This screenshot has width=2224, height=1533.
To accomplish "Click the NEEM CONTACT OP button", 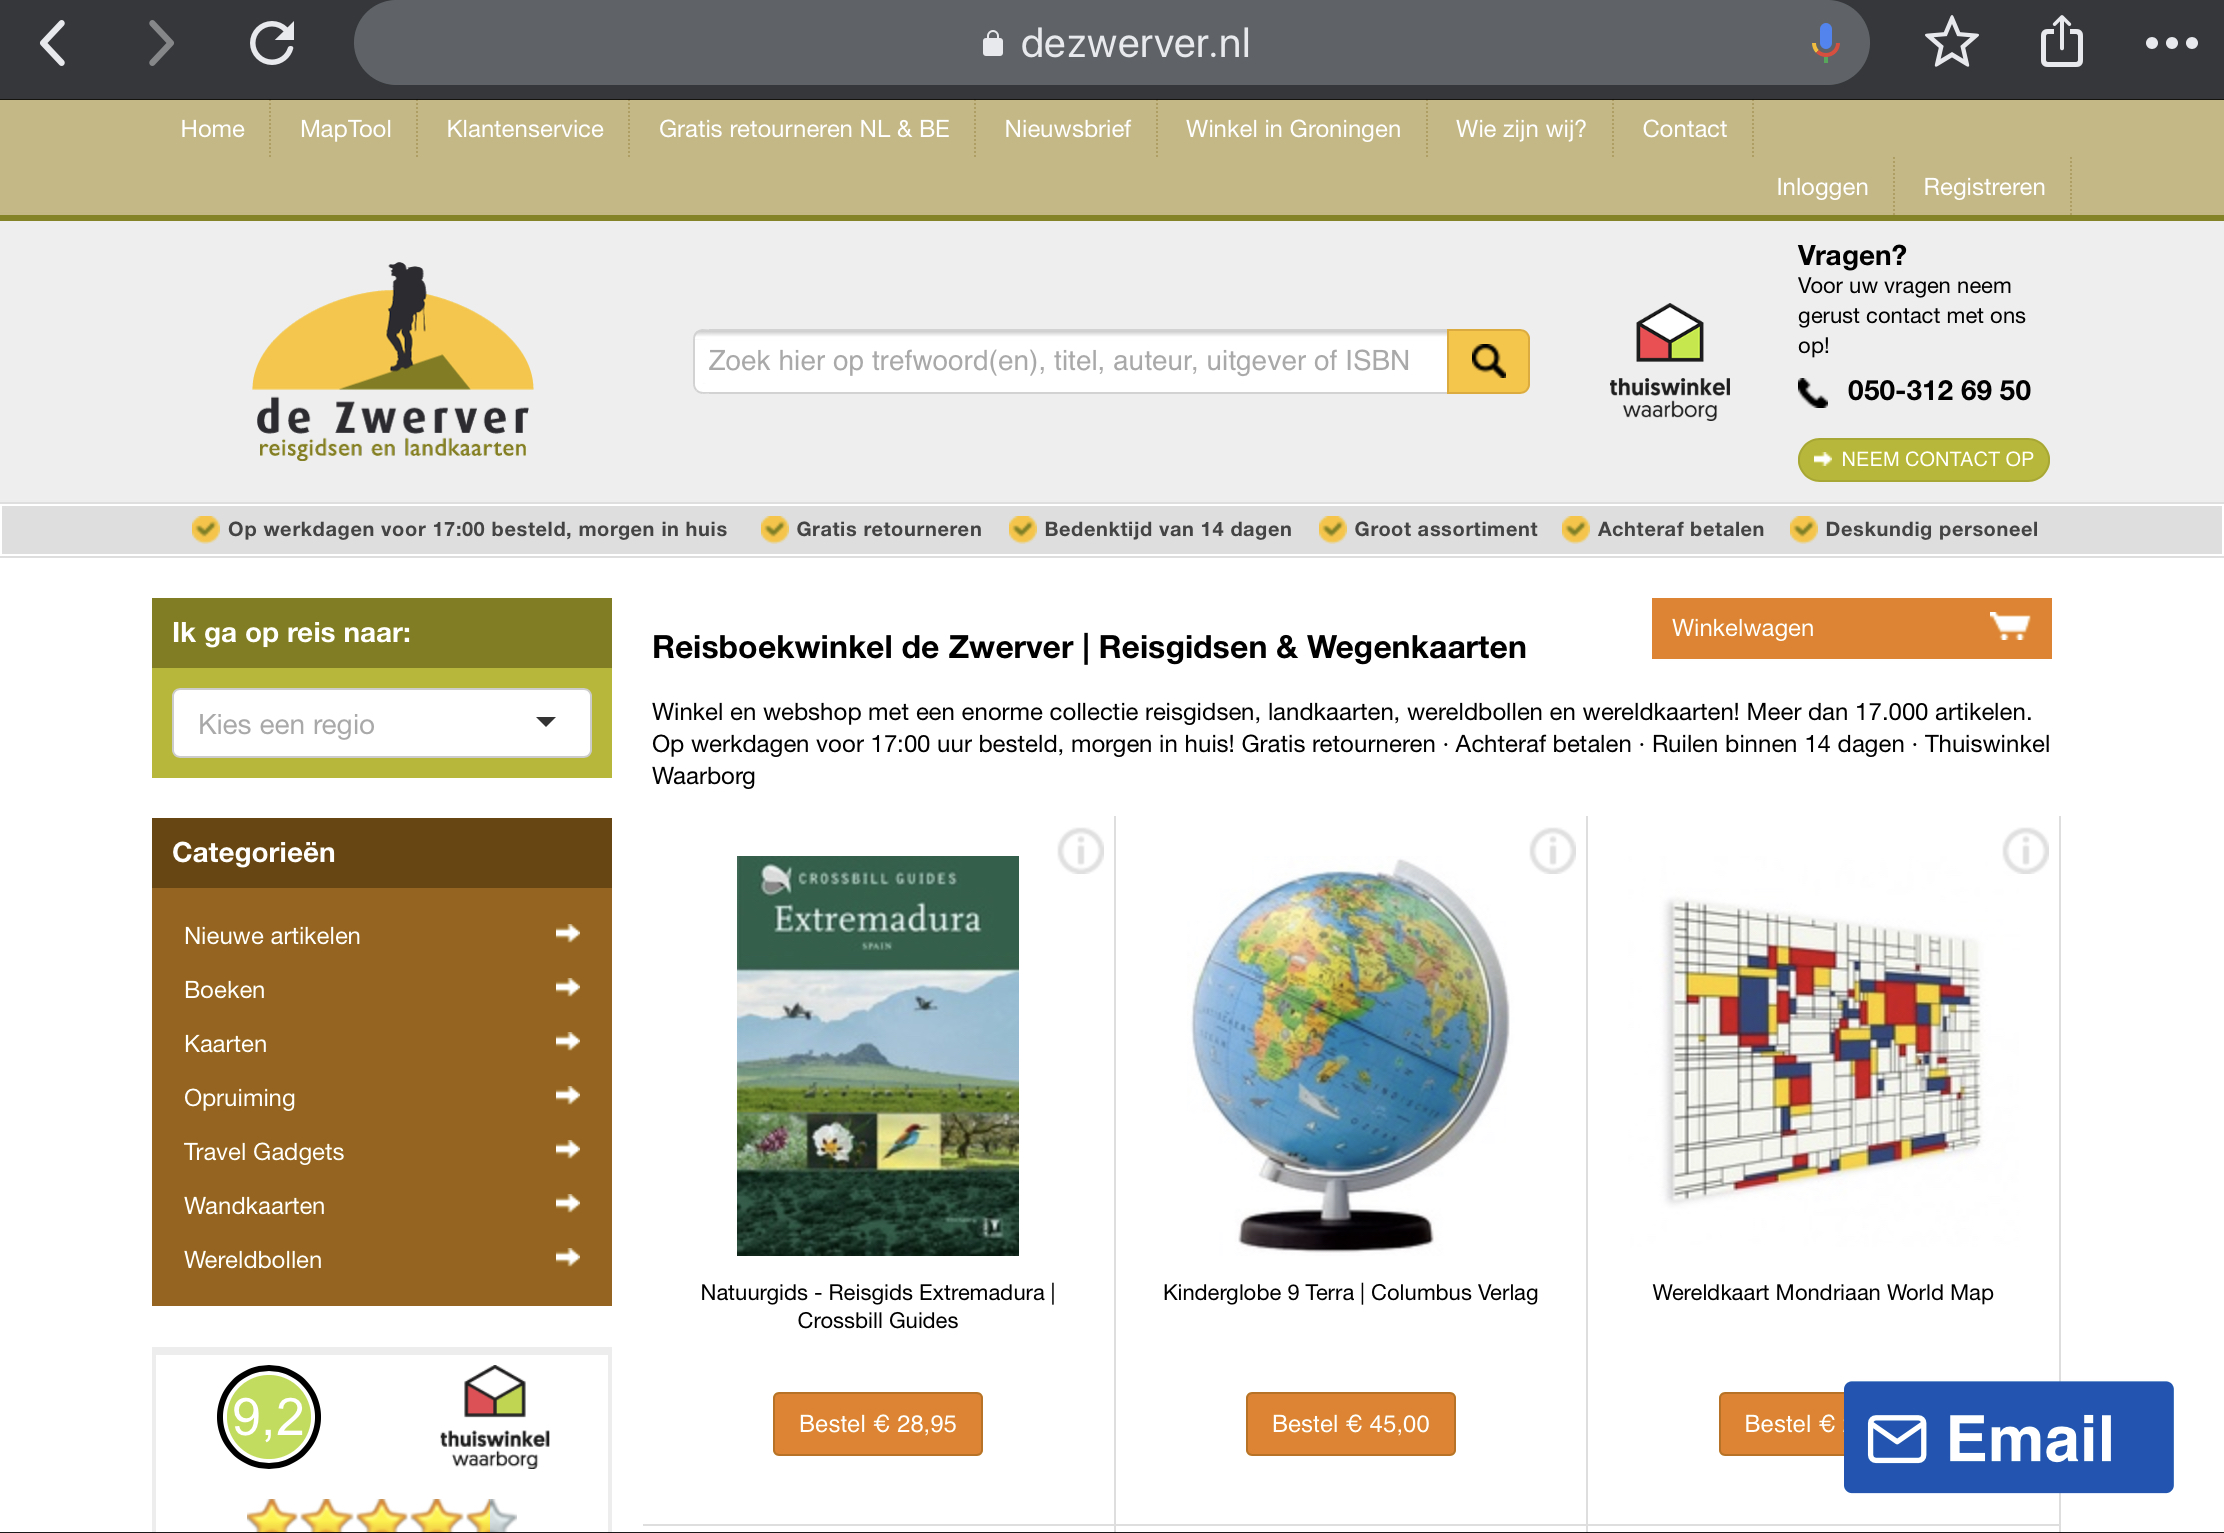I will pos(1922,459).
